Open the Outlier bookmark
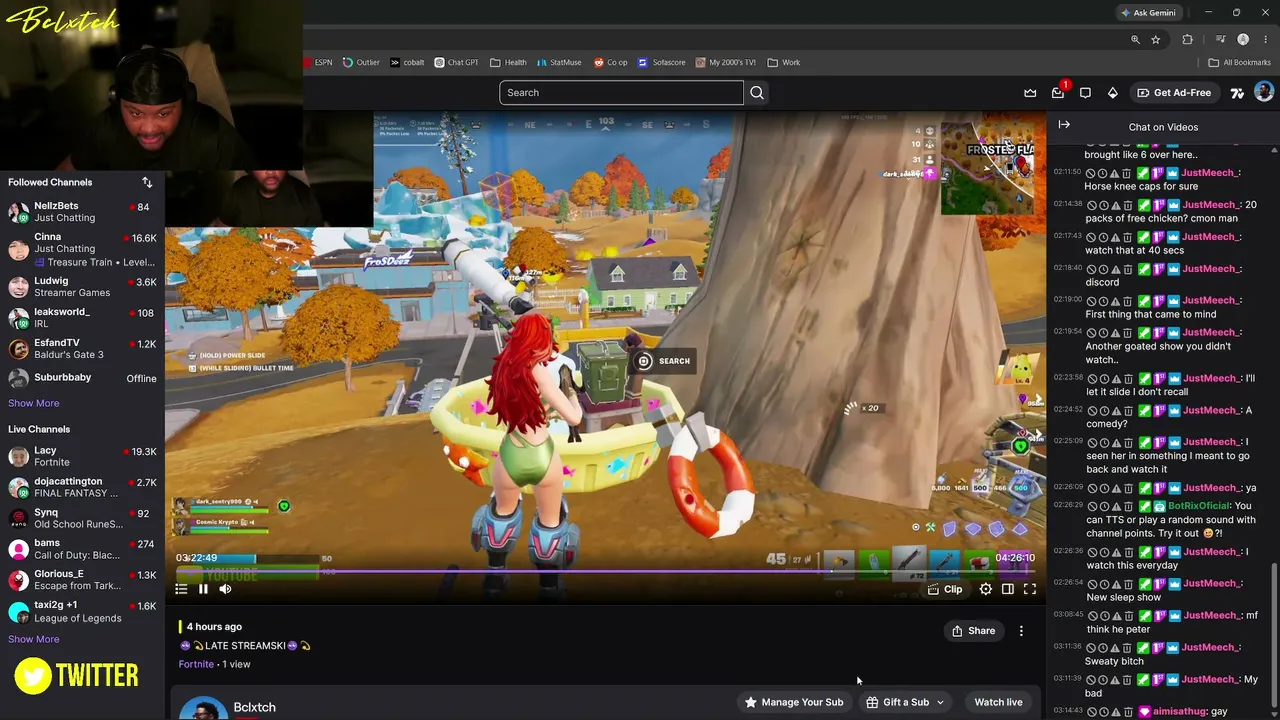This screenshot has width=1280, height=720. (x=361, y=62)
